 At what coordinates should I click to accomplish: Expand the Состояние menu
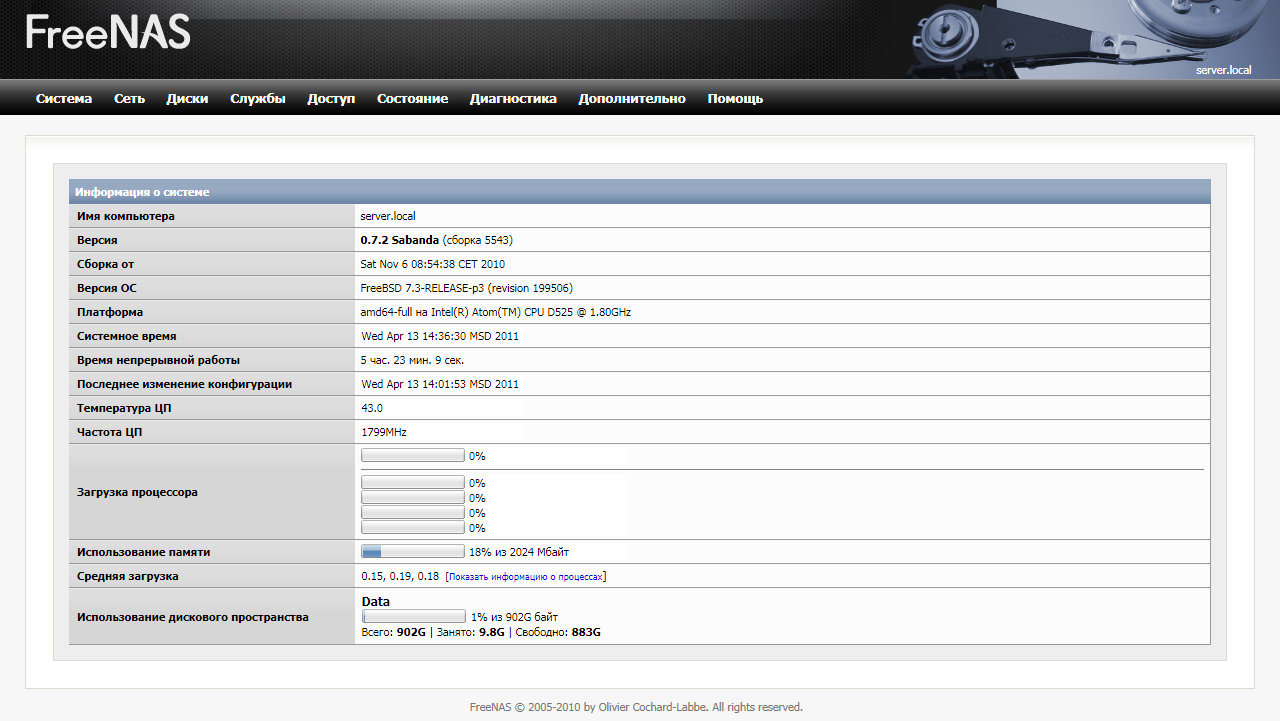click(x=412, y=98)
